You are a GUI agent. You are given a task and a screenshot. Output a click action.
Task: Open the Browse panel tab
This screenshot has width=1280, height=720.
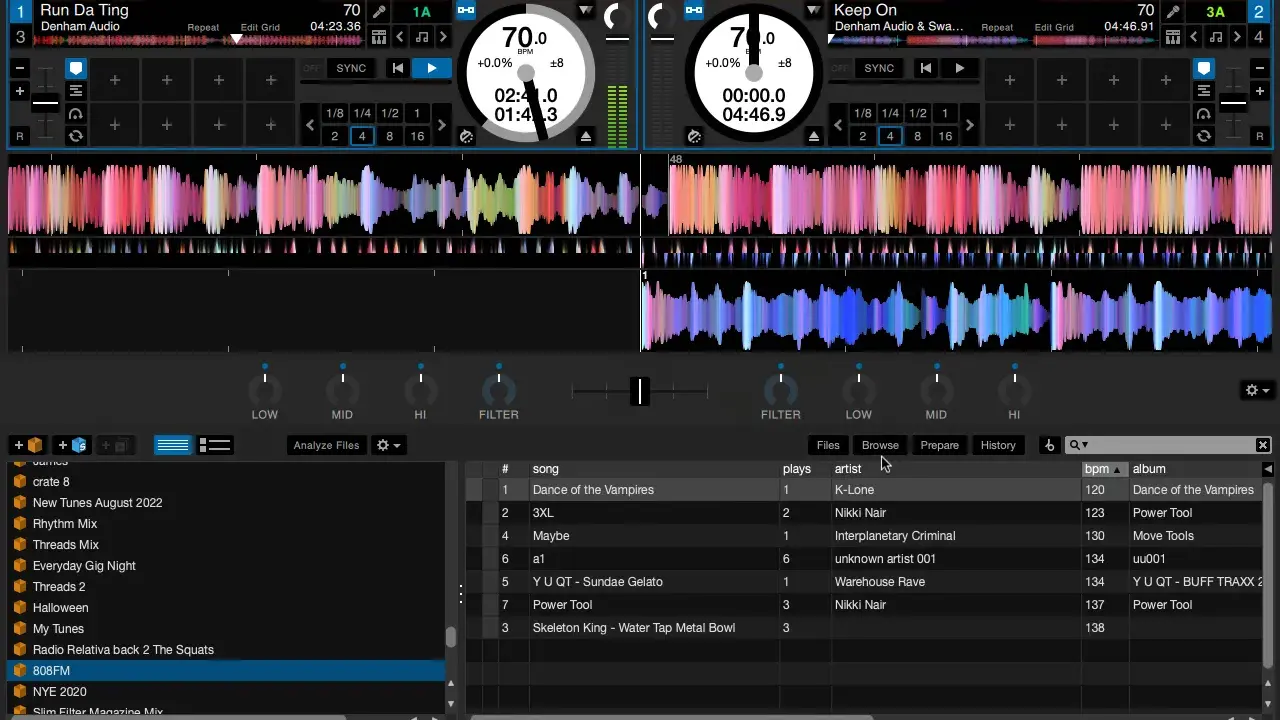coord(880,445)
